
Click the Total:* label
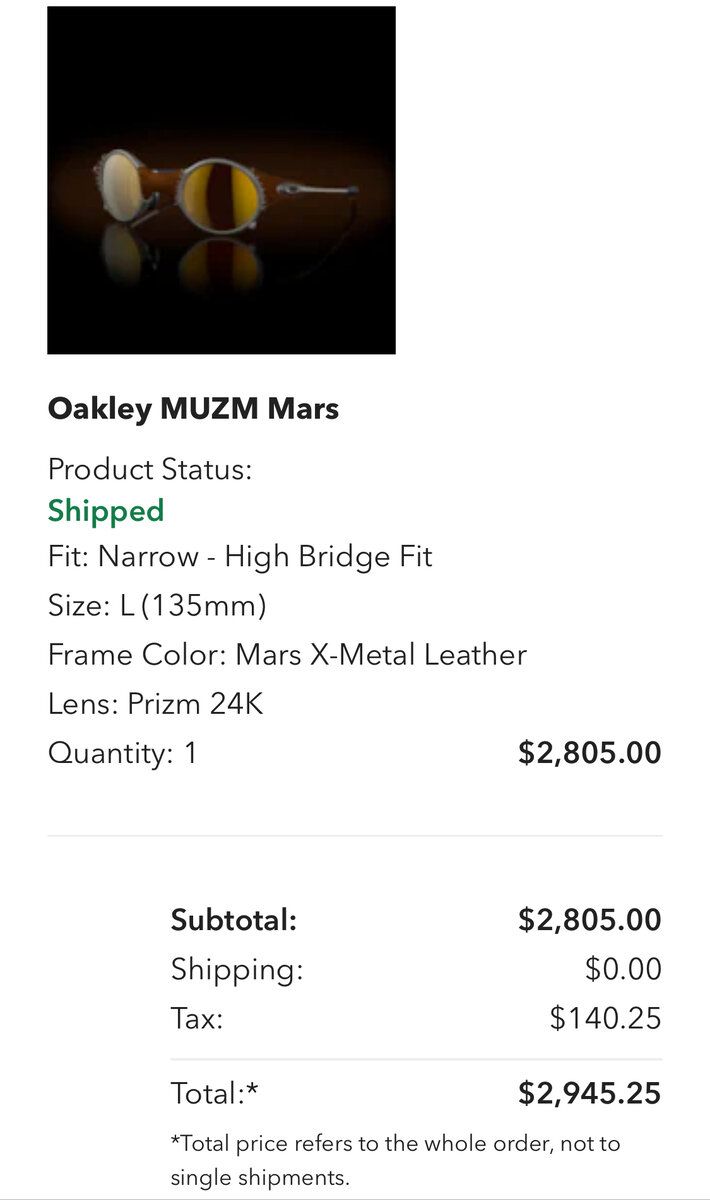tap(215, 1093)
